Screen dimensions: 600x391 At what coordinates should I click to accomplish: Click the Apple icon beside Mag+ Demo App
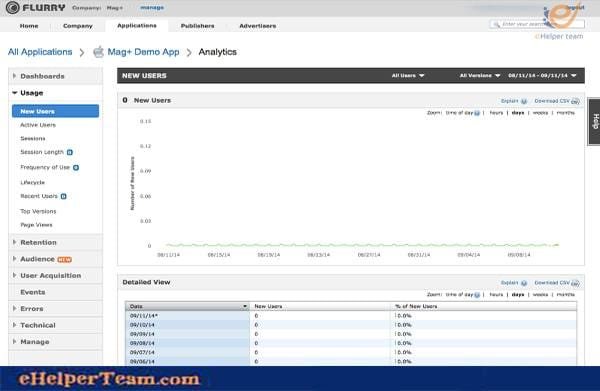[x=98, y=52]
